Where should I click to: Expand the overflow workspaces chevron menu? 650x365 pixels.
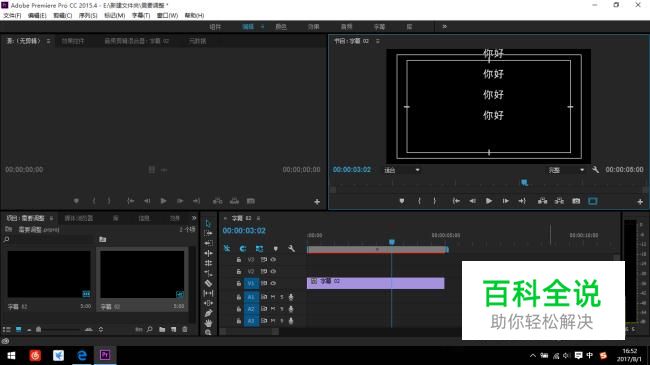(x=444, y=27)
